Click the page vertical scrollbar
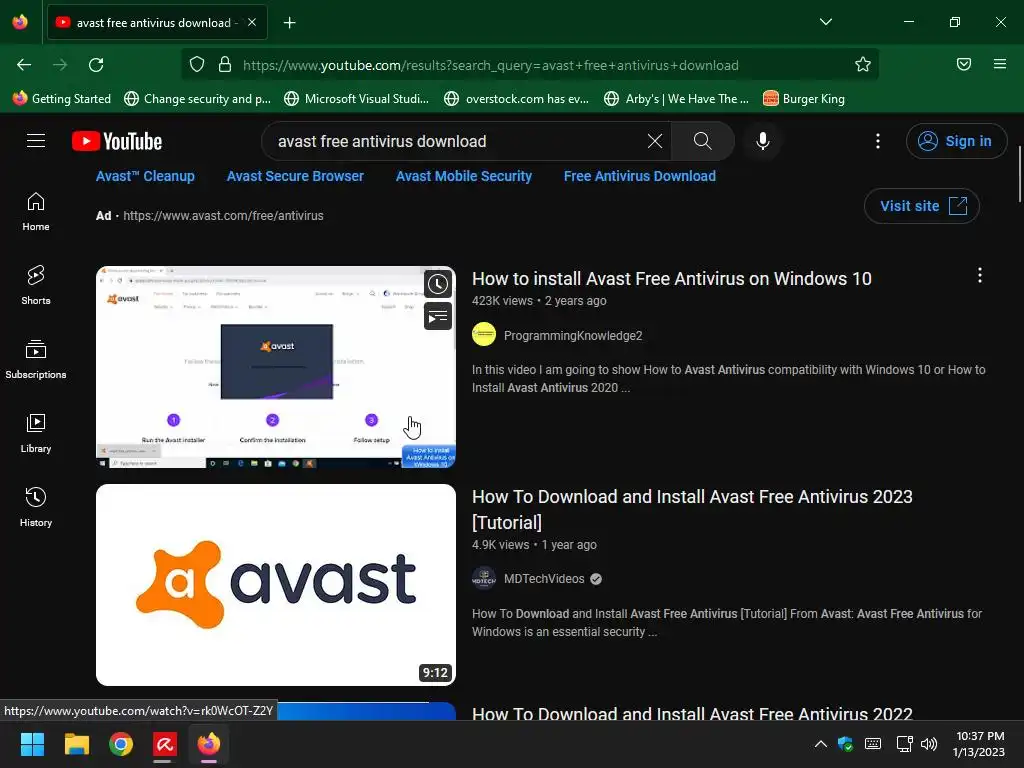This screenshot has height=768, width=1024. point(1019,173)
